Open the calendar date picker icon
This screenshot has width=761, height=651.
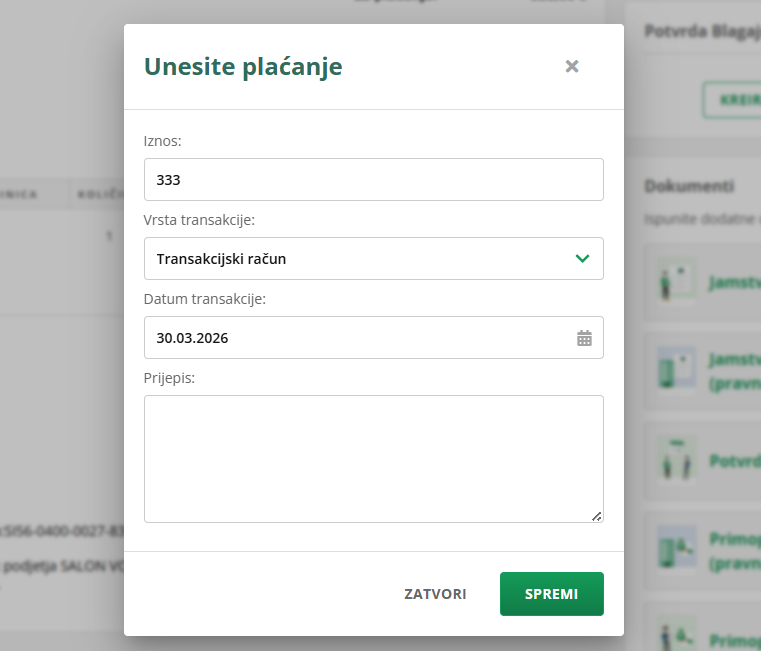(584, 338)
